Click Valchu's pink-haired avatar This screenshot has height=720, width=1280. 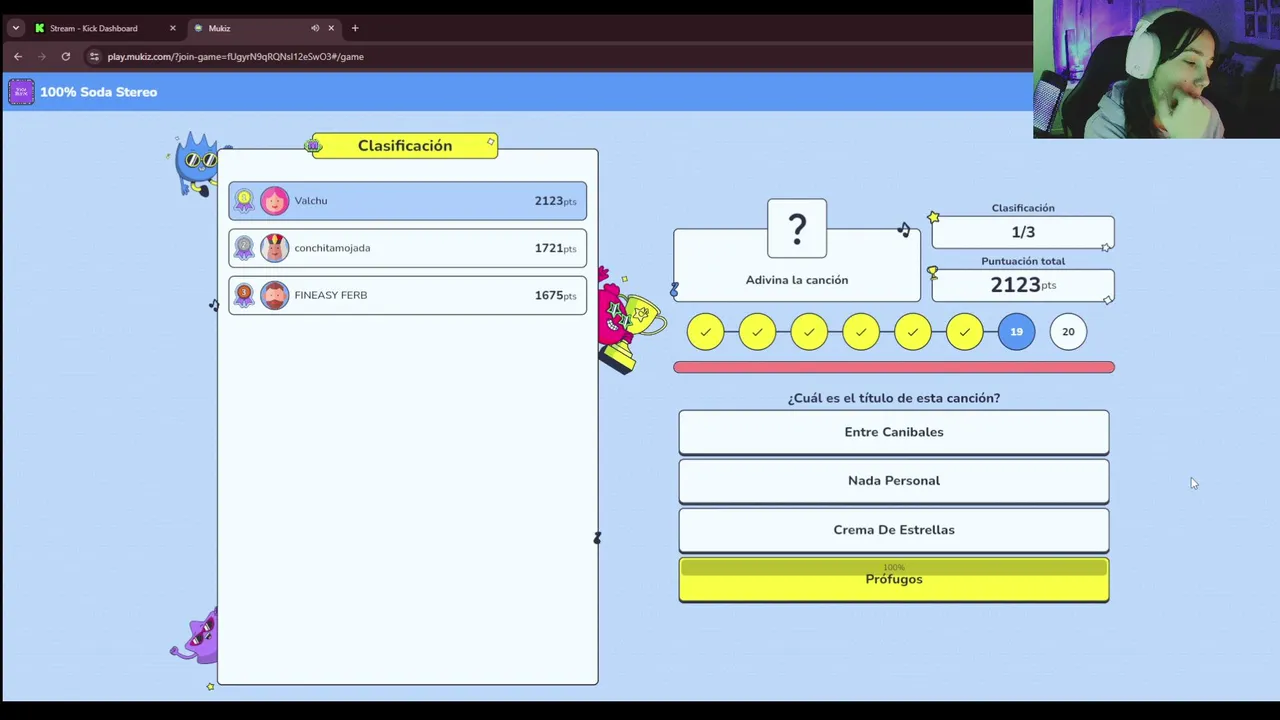click(x=274, y=201)
